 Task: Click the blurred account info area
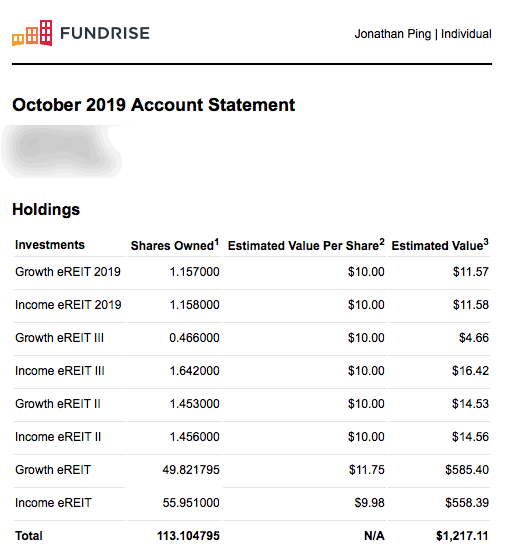tap(61, 151)
